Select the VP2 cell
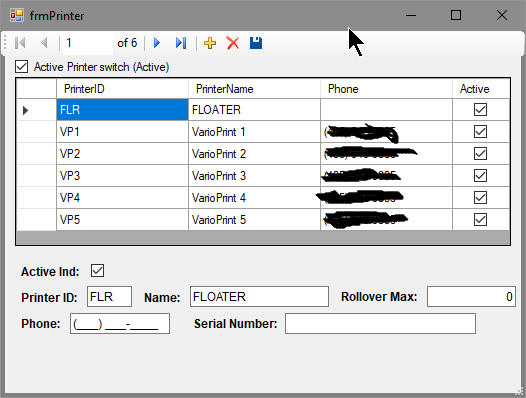 (122, 154)
